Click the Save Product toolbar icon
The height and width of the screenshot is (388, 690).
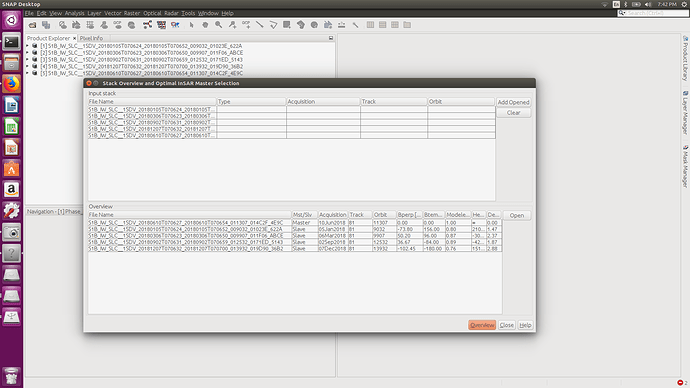coord(46,25)
